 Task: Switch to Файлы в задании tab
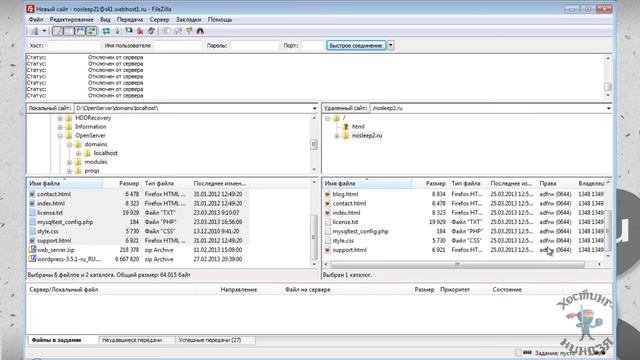coord(56,340)
